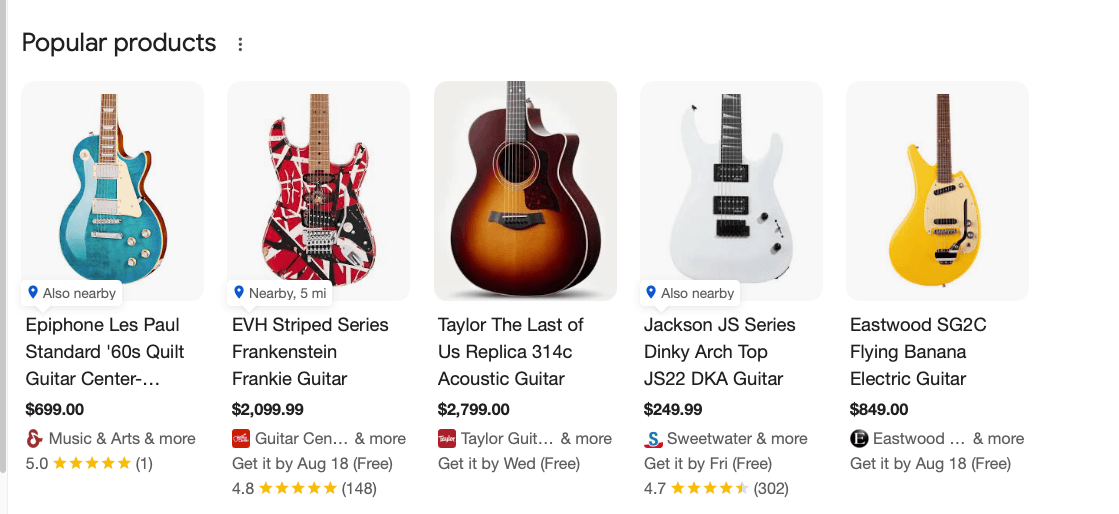Click Taylor The Last of Us Replica title
Image resolution: width=1119 pixels, height=514 pixels.
pos(511,352)
